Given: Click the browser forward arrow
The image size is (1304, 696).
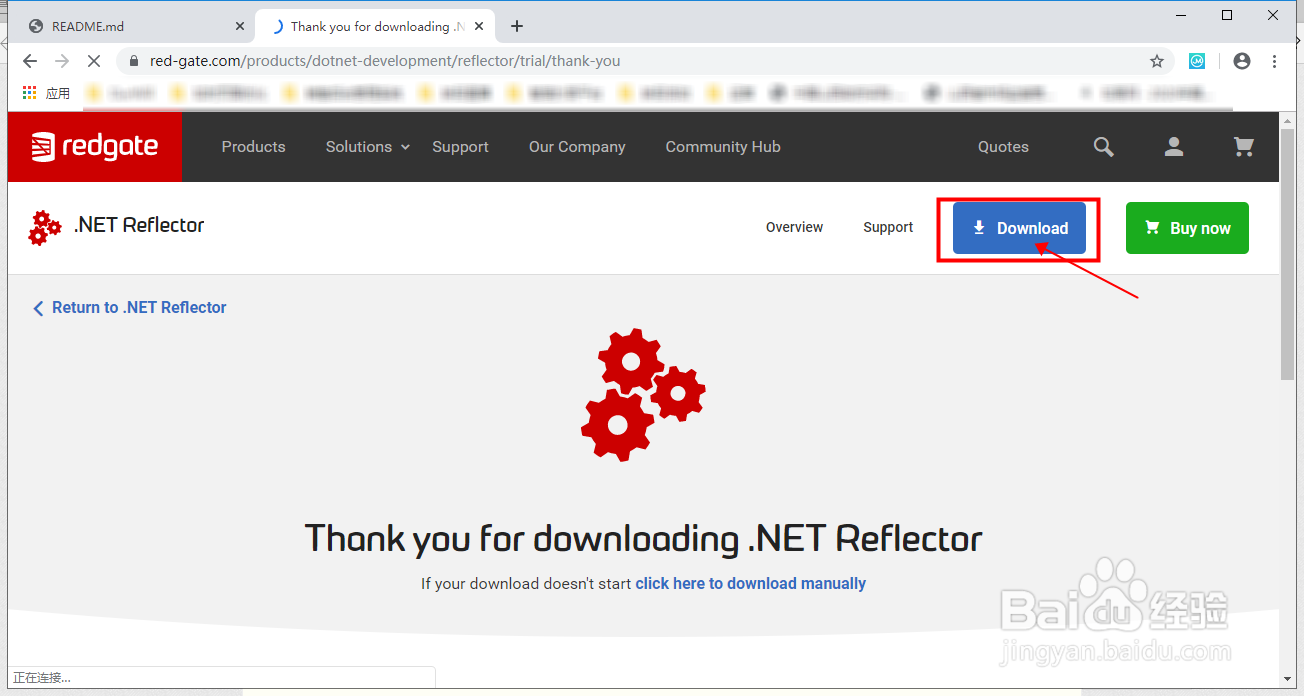Looking at the screenshot, I should 62,61.
